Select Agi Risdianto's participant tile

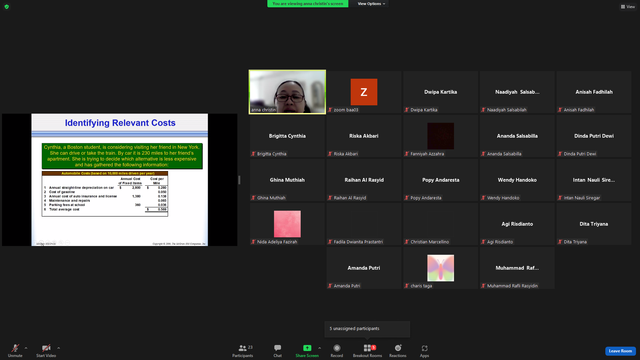517,224
